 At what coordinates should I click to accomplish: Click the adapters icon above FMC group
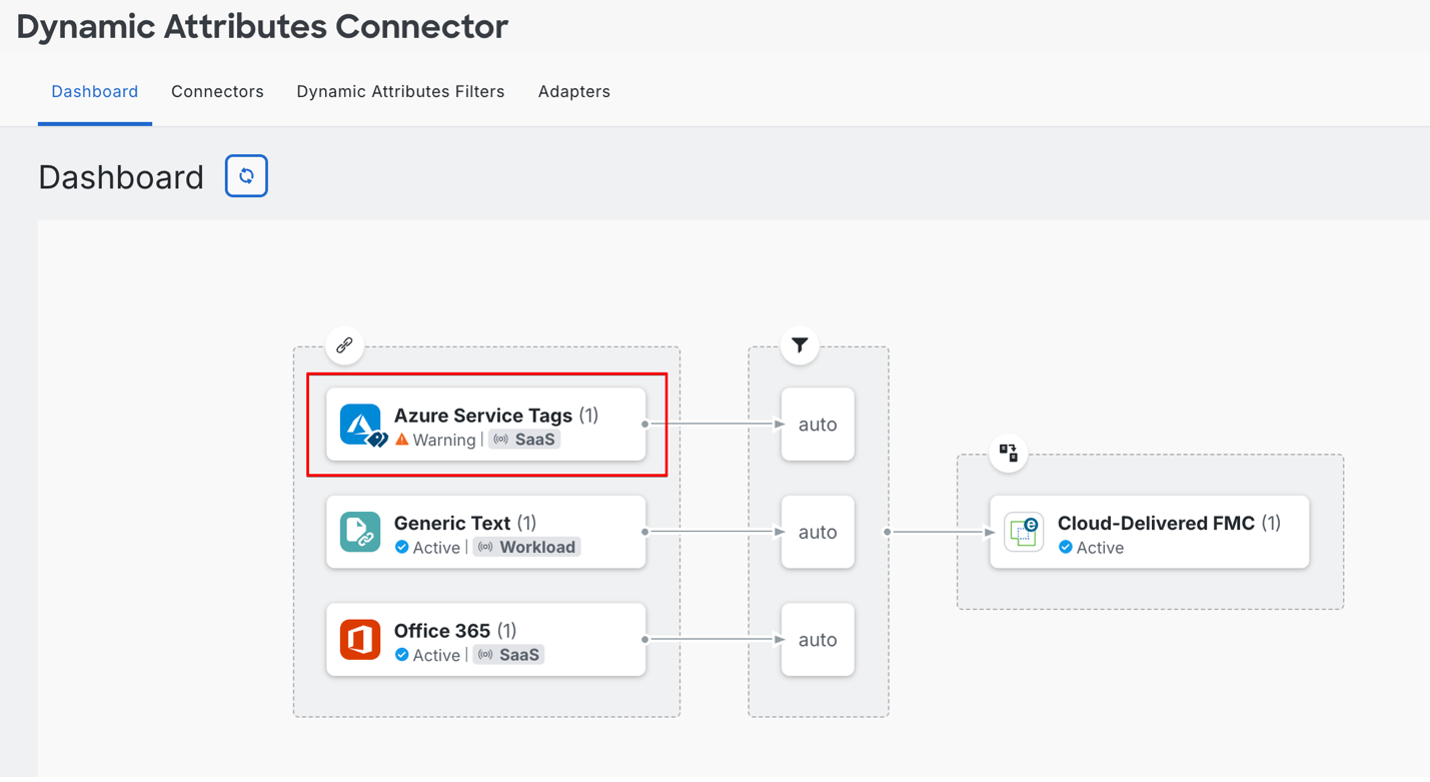coord(1008,453)
